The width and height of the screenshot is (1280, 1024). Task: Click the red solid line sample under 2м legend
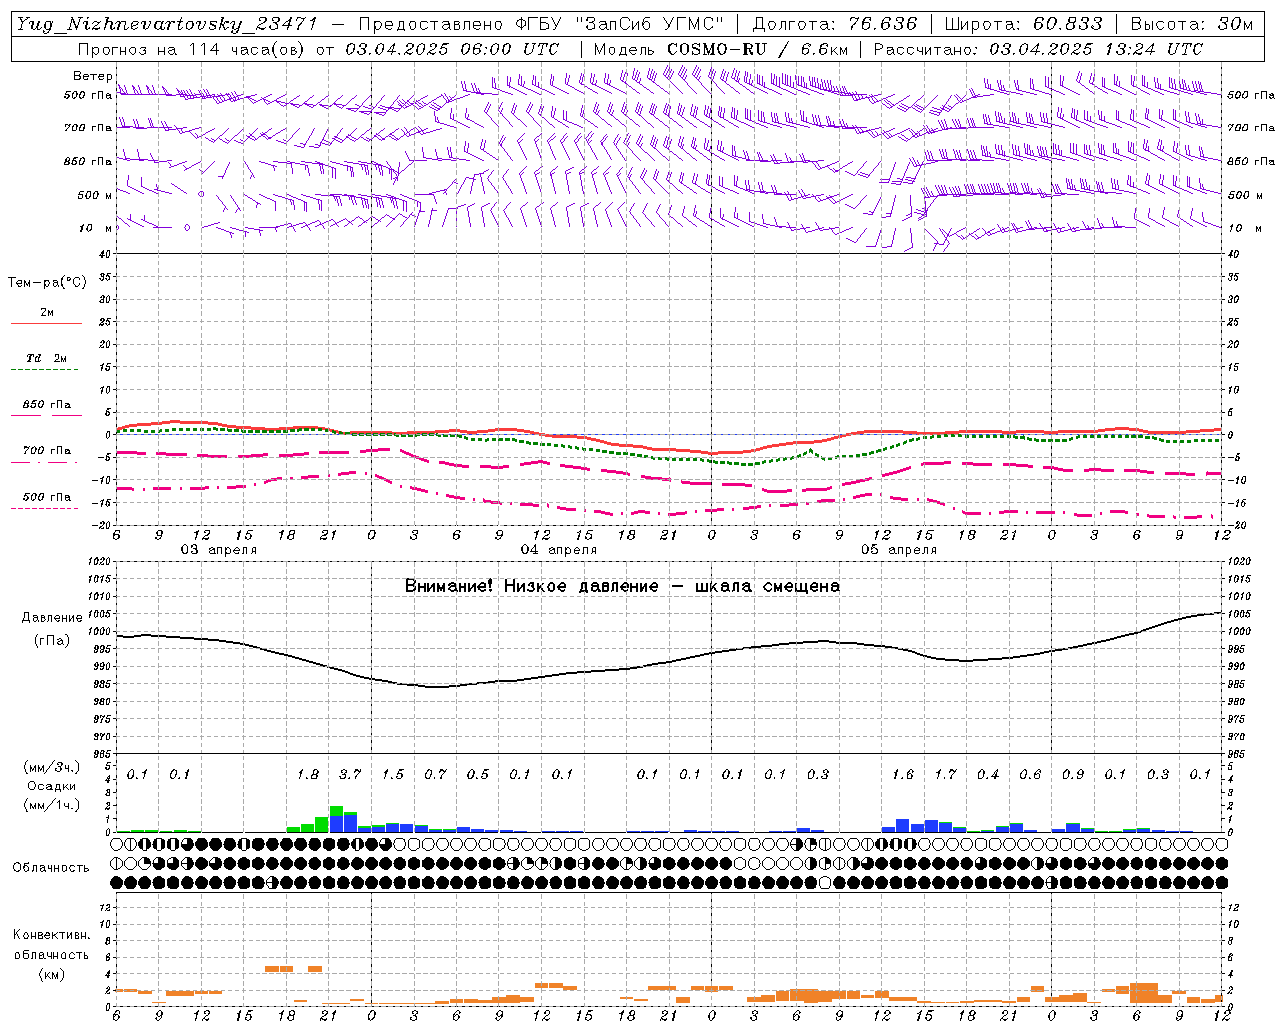[46, 323]
